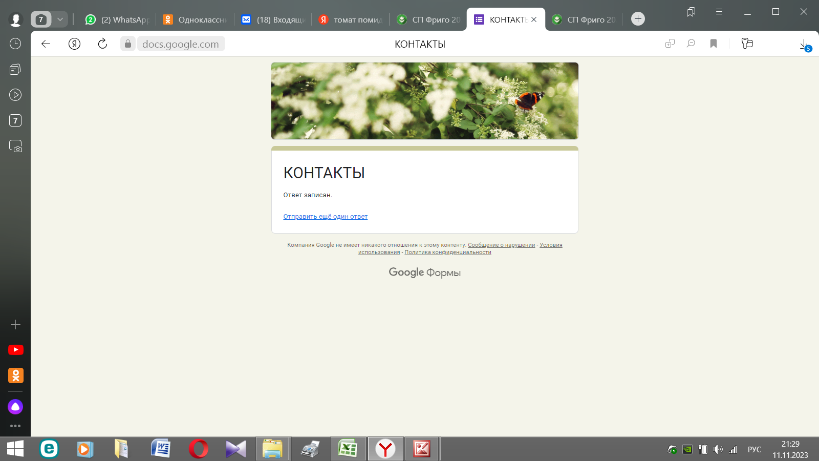Image resolution: width=819 pixels, height=461 pixels.
Task: Open the browser hamburger menu
Action: [x=719, y=11]
